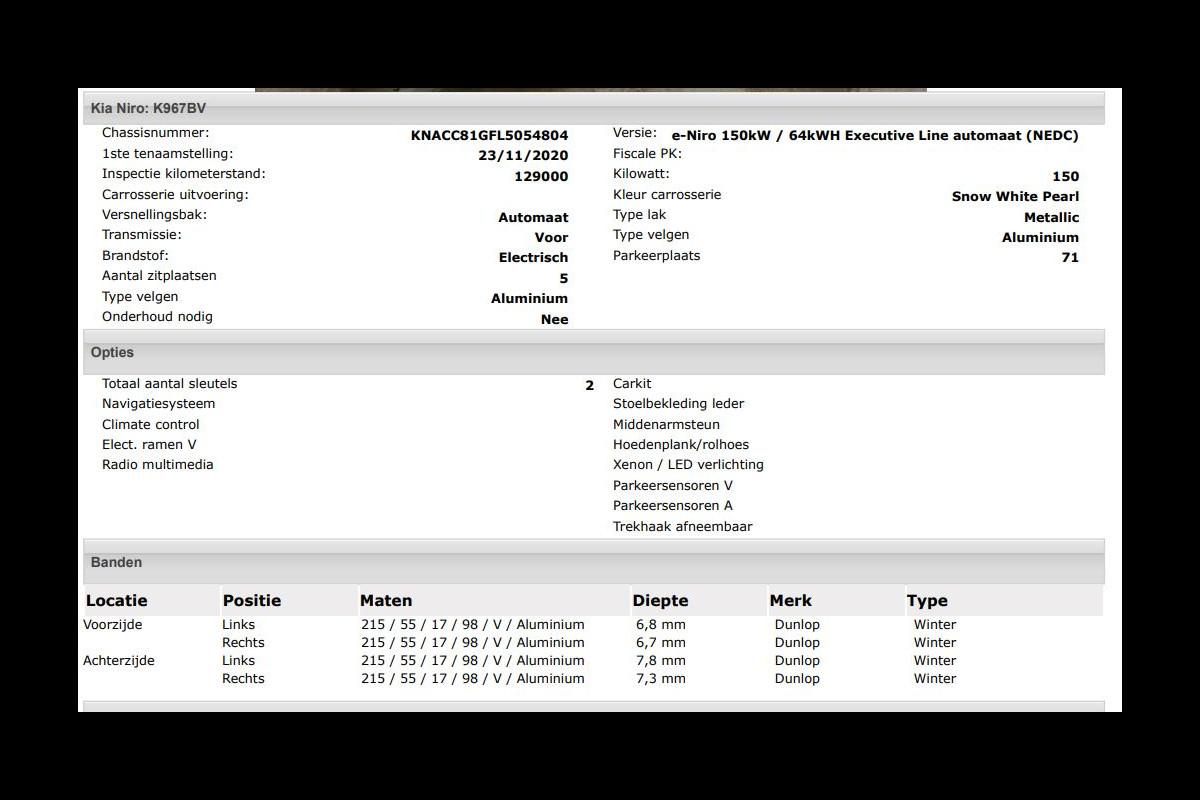Click the mileage value 129000
Screen dimensions: 1200x800
541,176
